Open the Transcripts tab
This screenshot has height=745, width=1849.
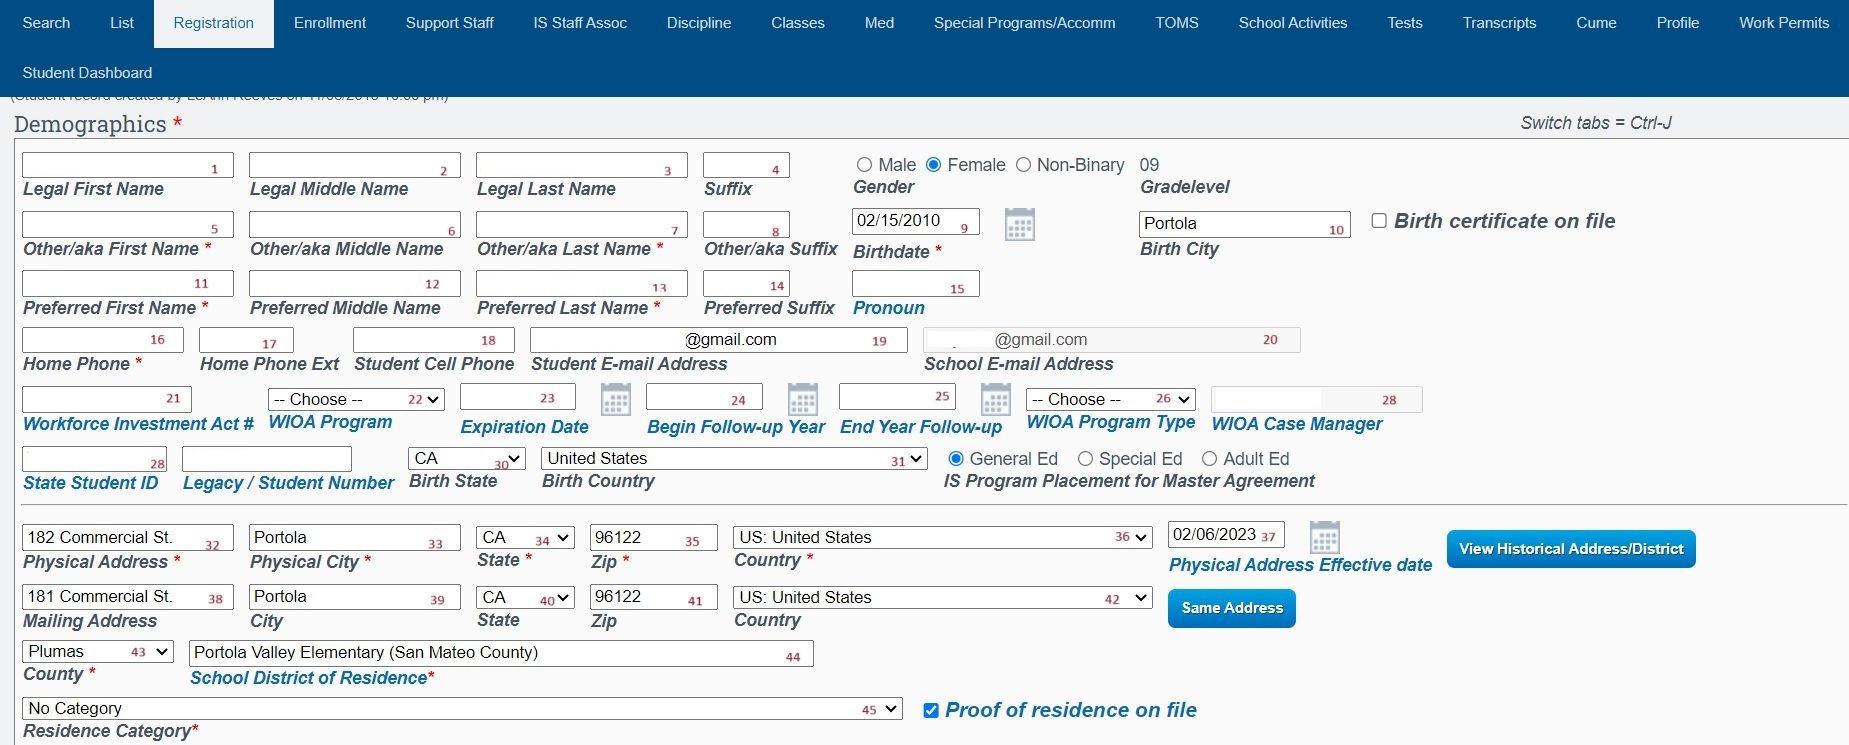1498,23
